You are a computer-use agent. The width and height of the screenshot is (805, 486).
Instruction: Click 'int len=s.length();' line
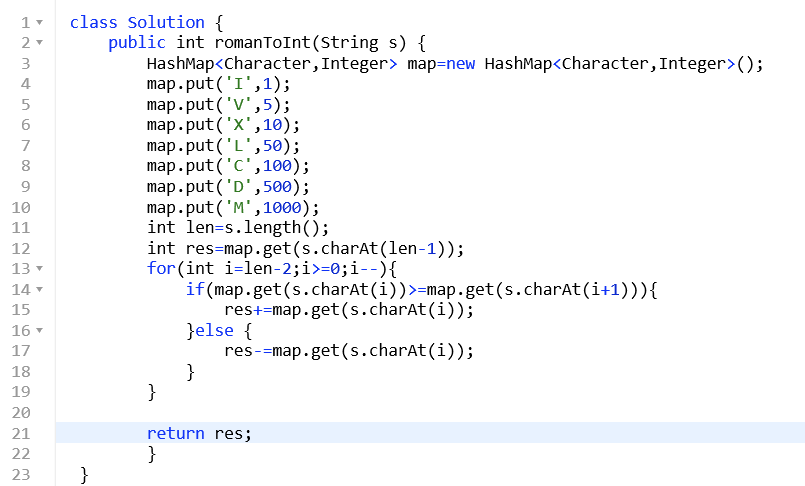pos(238,228)
